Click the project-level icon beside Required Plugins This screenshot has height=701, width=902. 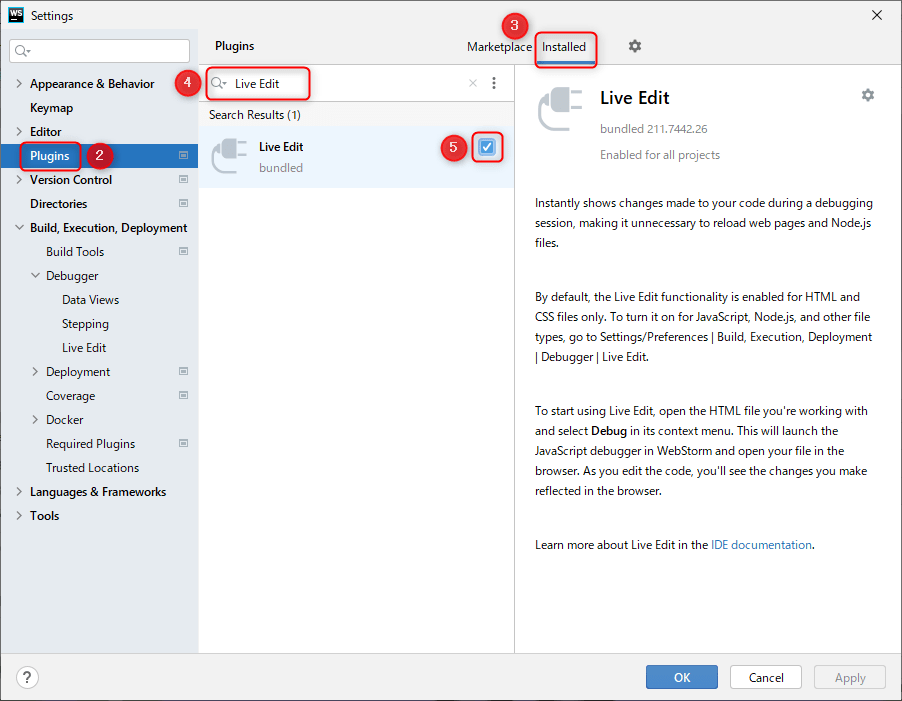184,443
